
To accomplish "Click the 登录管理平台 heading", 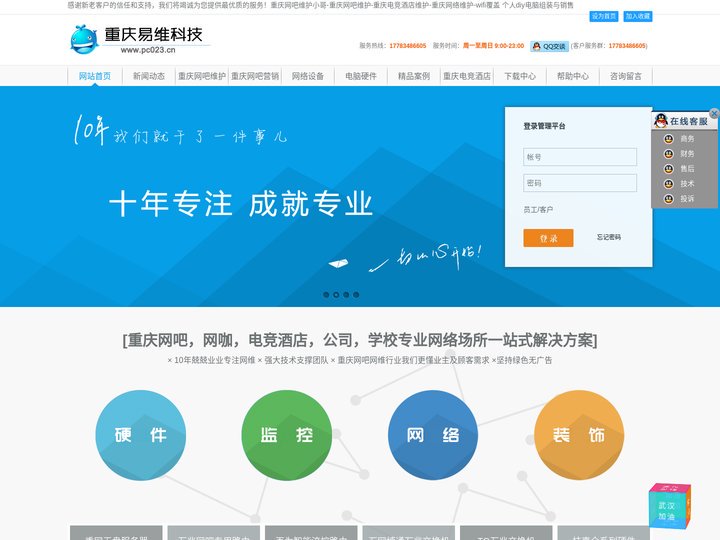I will (545, 126).
